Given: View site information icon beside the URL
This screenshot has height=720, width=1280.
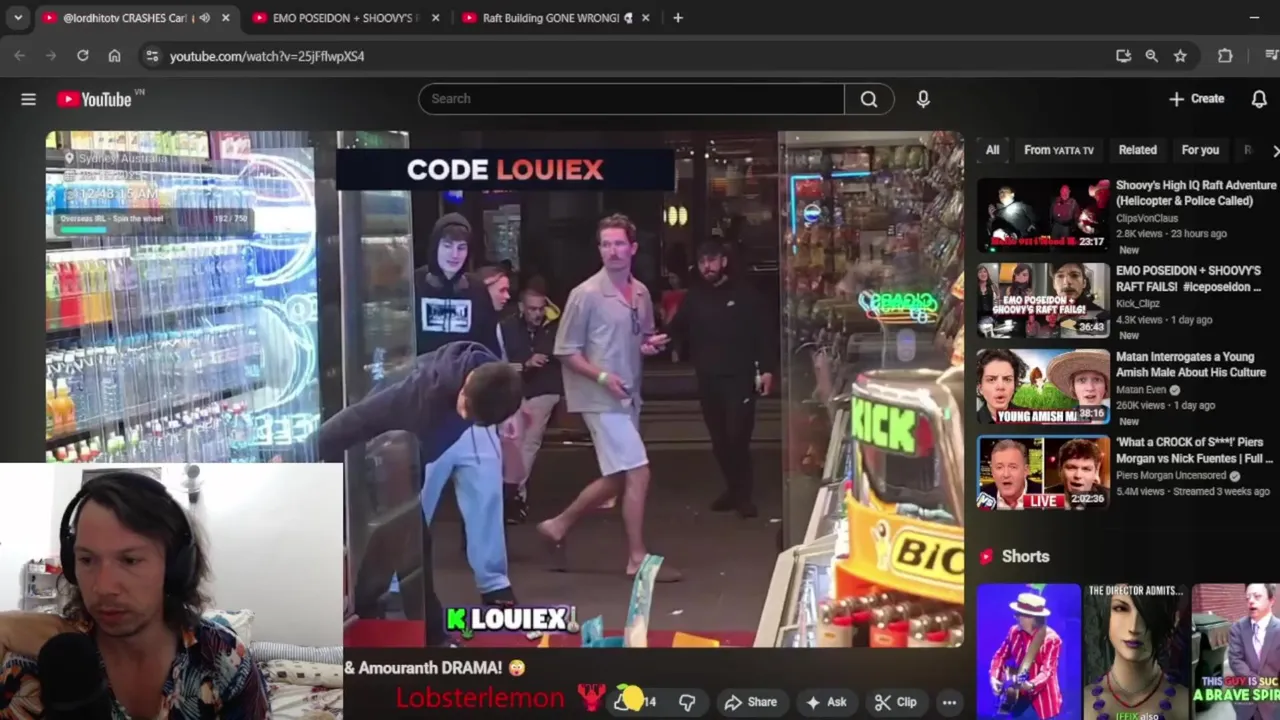Looking at the screenshot, I should 152,56.
